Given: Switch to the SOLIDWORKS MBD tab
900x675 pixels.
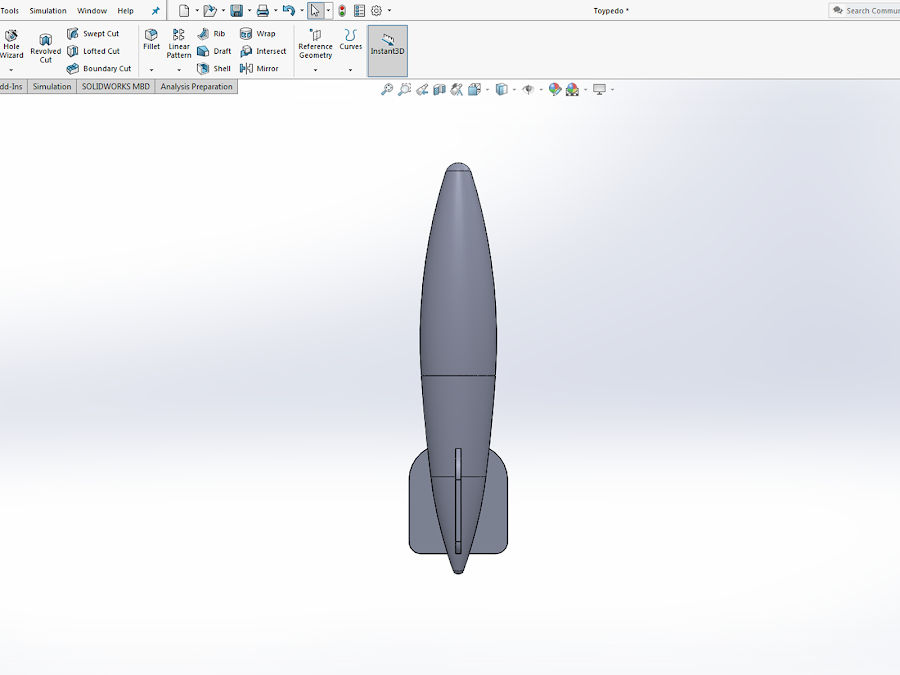Looking at the screenshot, I should (x=115, y=87).
